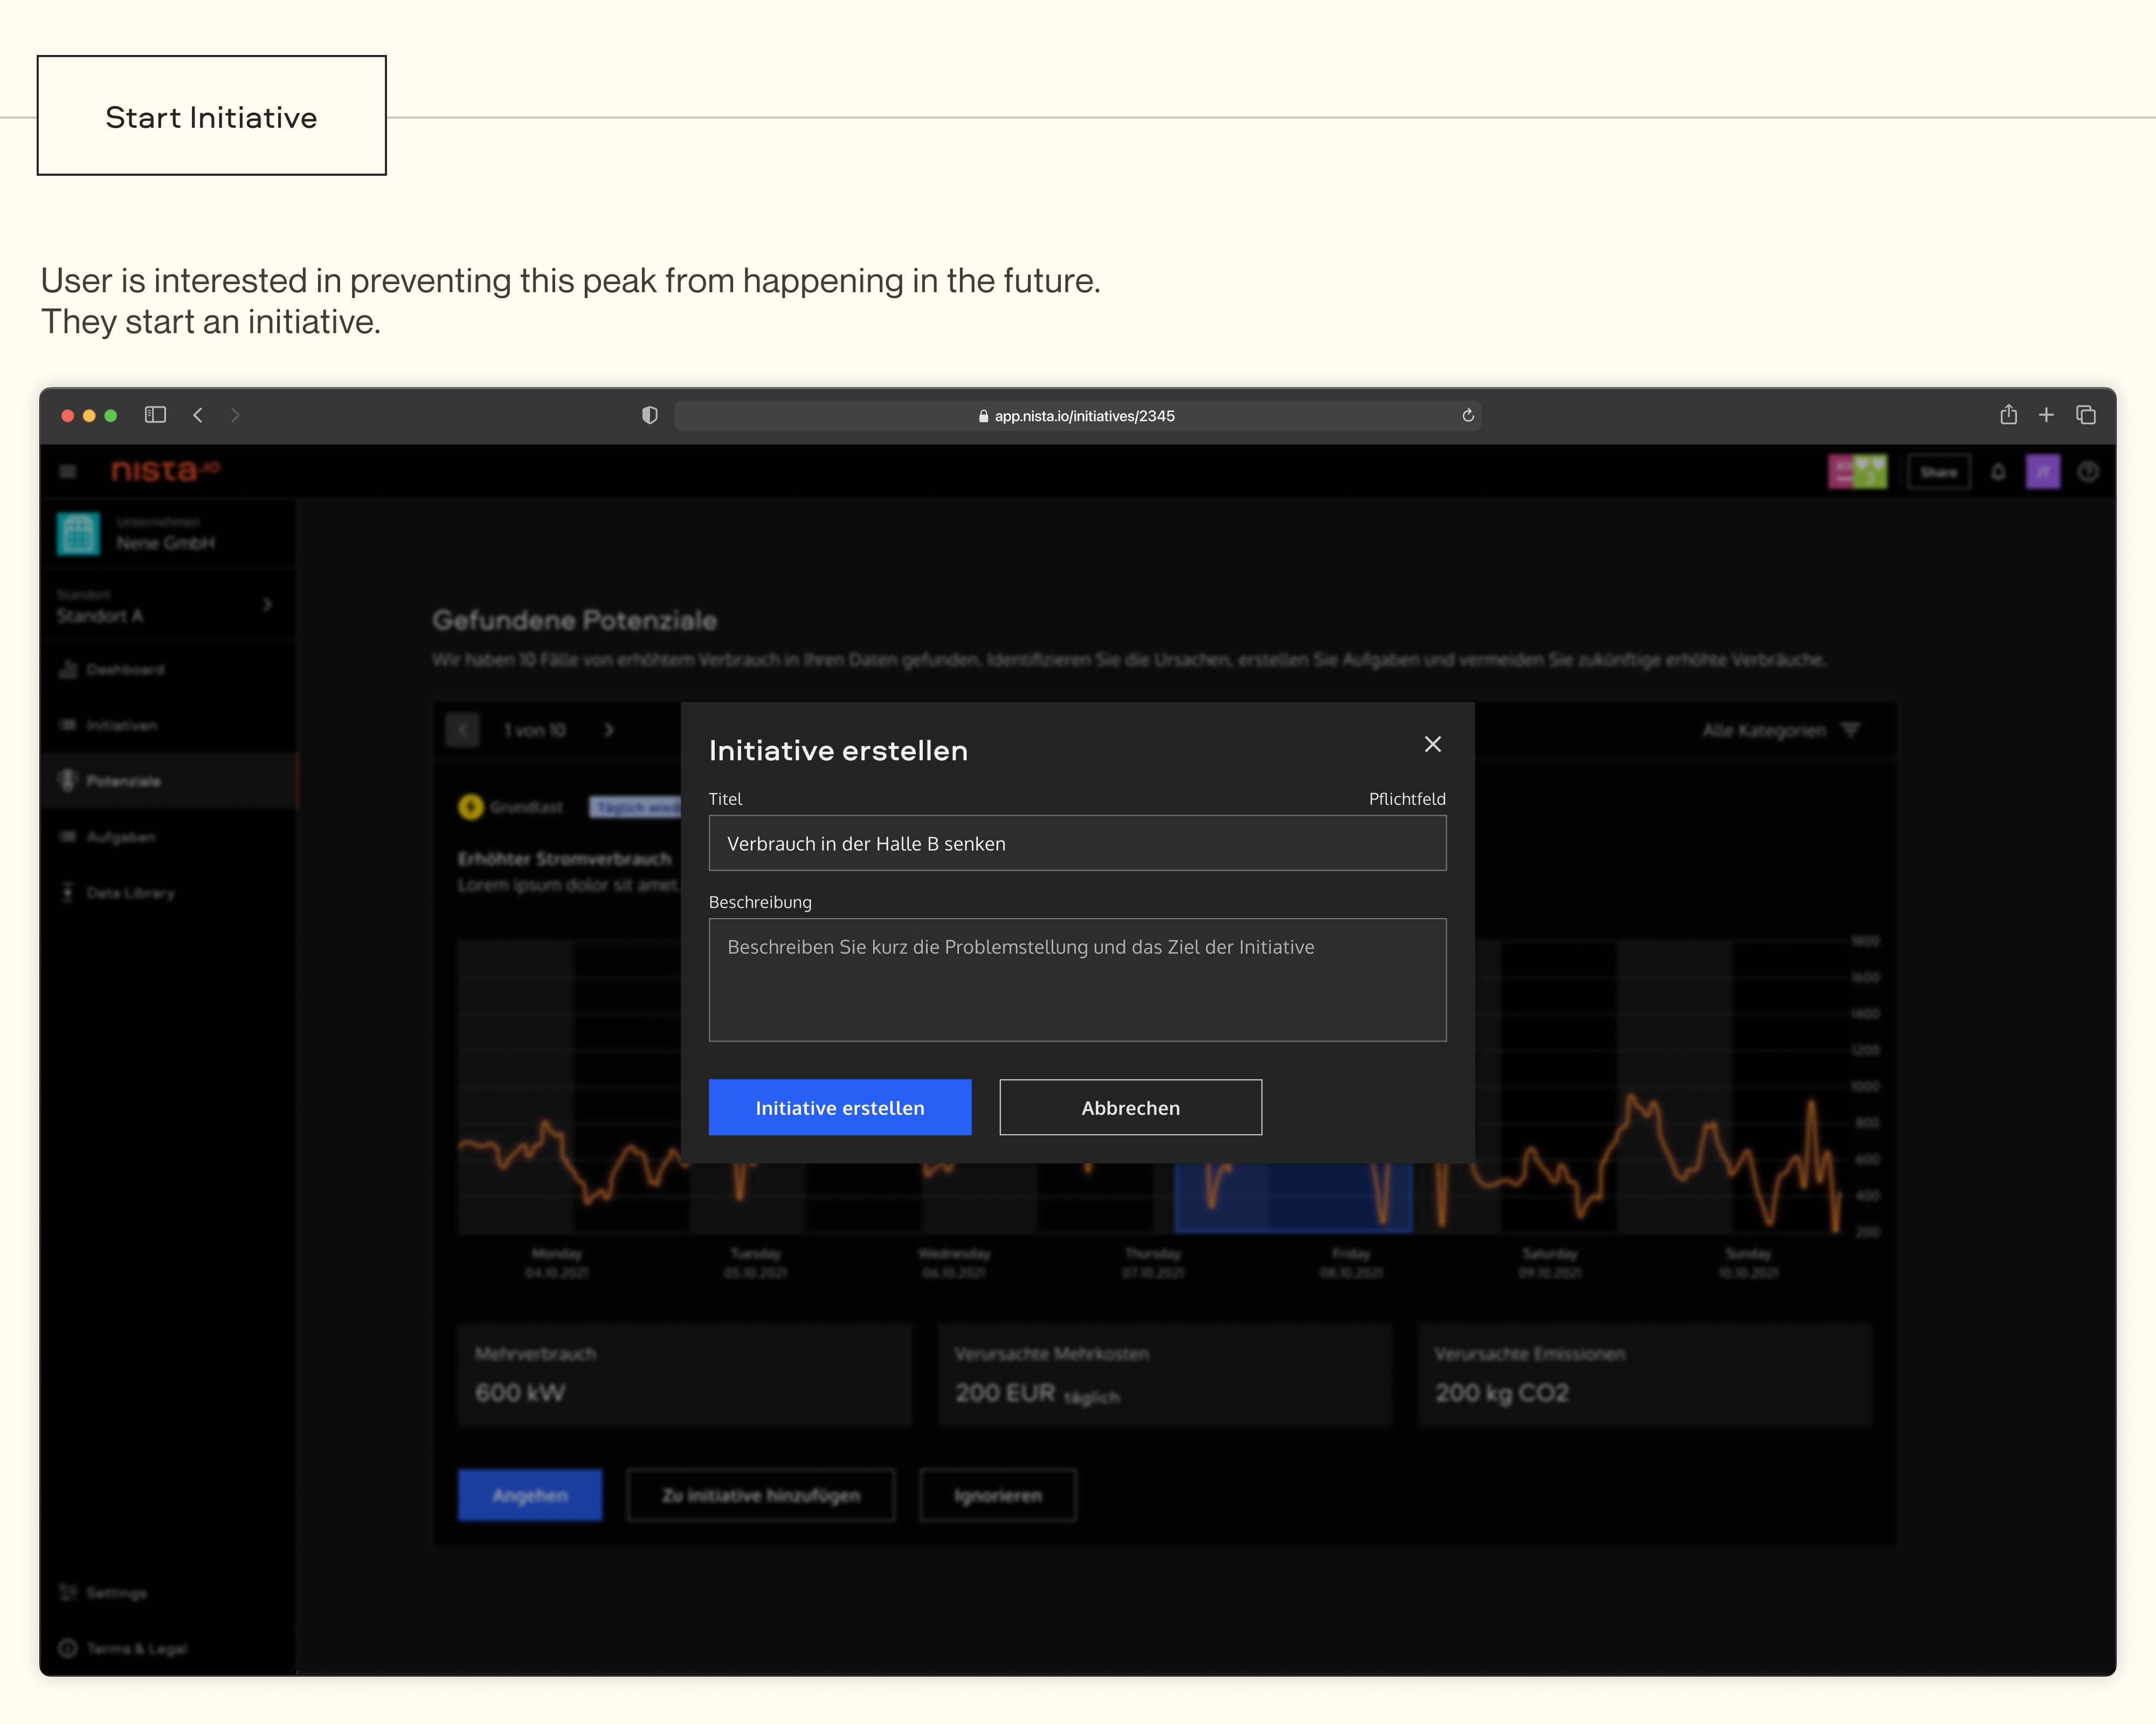Open a new browser tab
This screenshot has height=1724, width=2156.
(2046, 415)
